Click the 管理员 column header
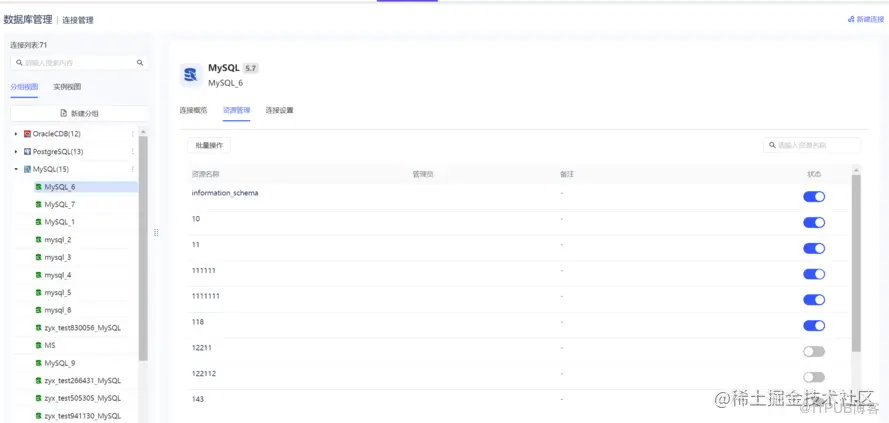The width and height of the screenshot is (889, 423). tap(423, 174)
